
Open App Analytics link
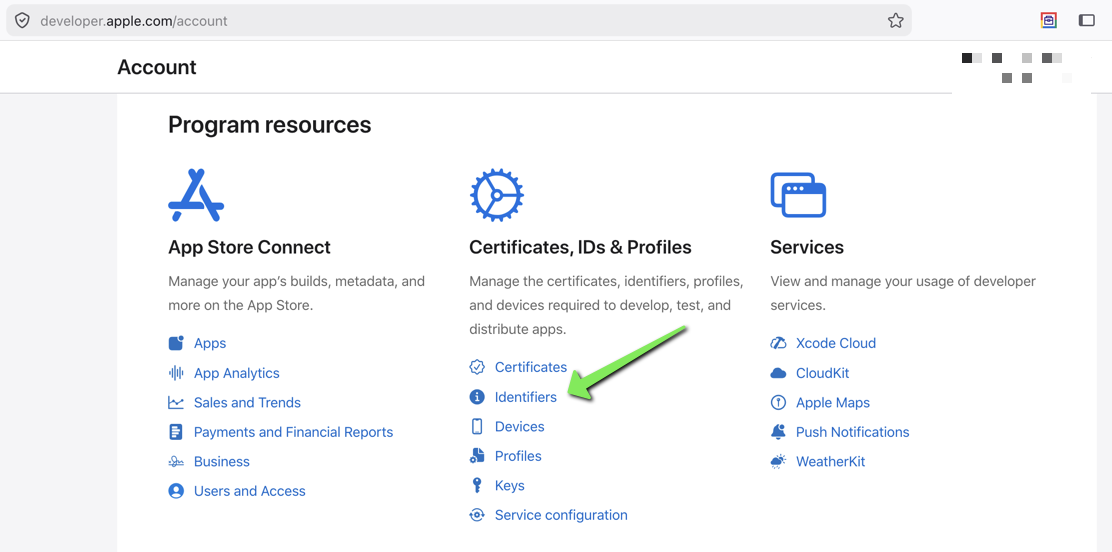237,373
